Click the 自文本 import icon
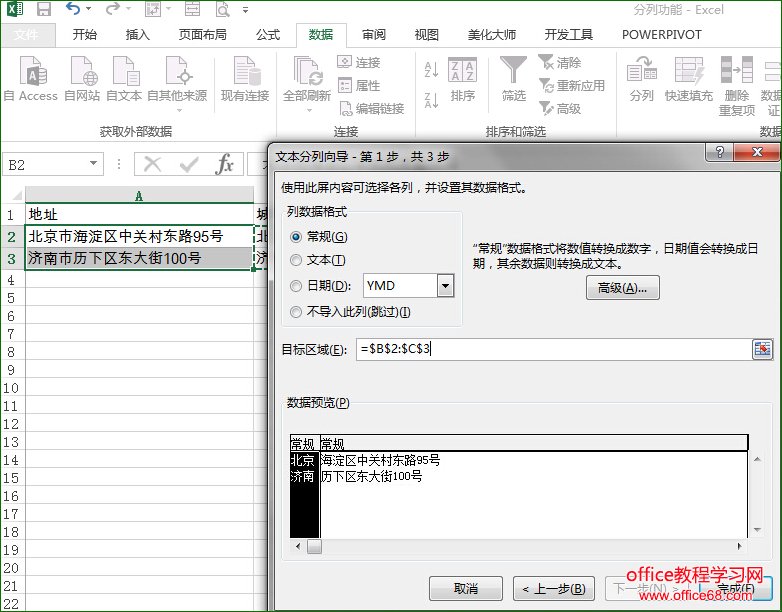The width and height of the screenshot is (782, 612). pyautogui.click(x=125, y=74)
